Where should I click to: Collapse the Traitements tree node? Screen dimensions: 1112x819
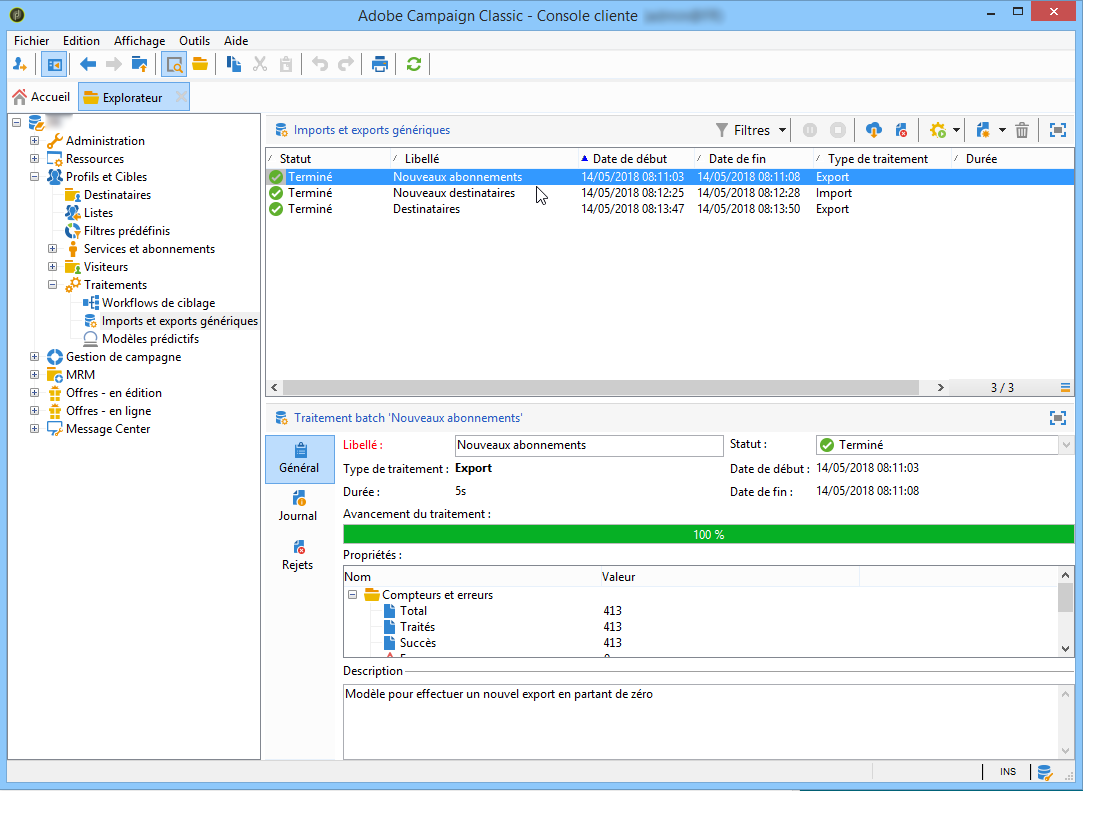tap(52, 284)
